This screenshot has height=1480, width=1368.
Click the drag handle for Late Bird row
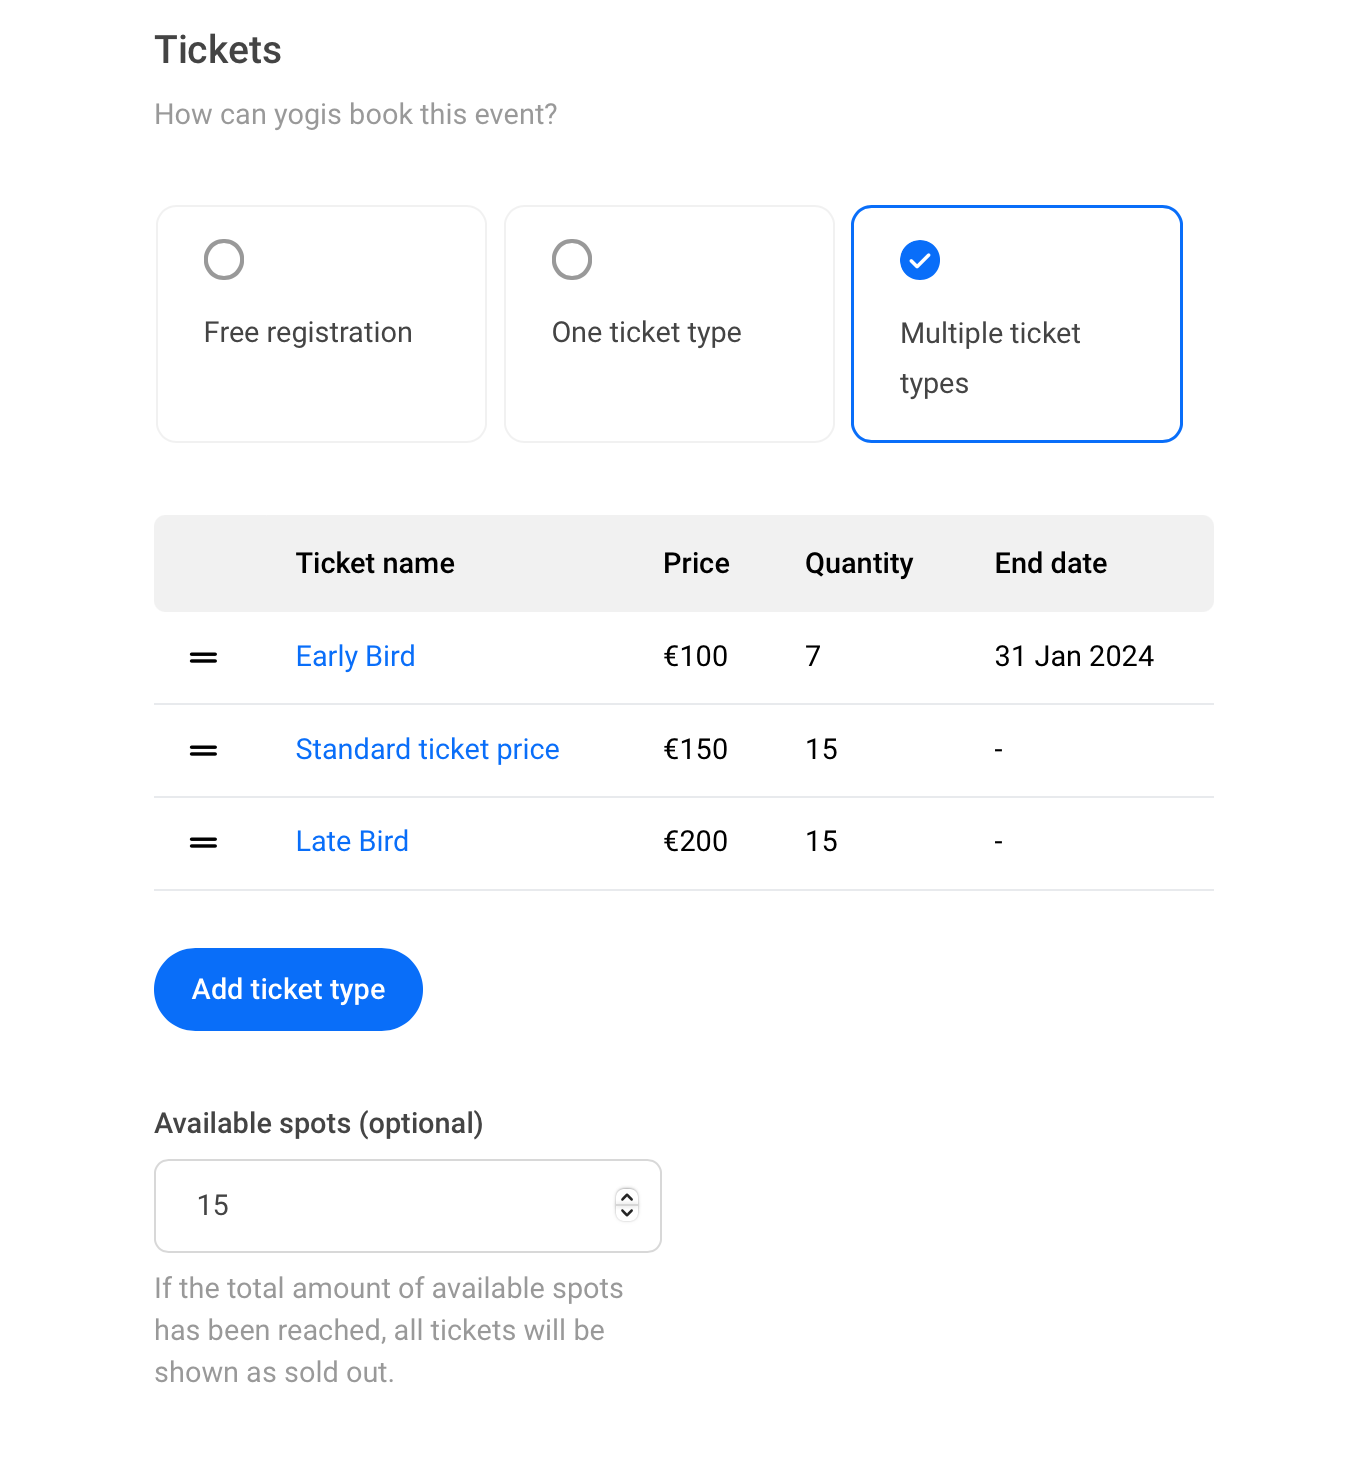point(204,843)
